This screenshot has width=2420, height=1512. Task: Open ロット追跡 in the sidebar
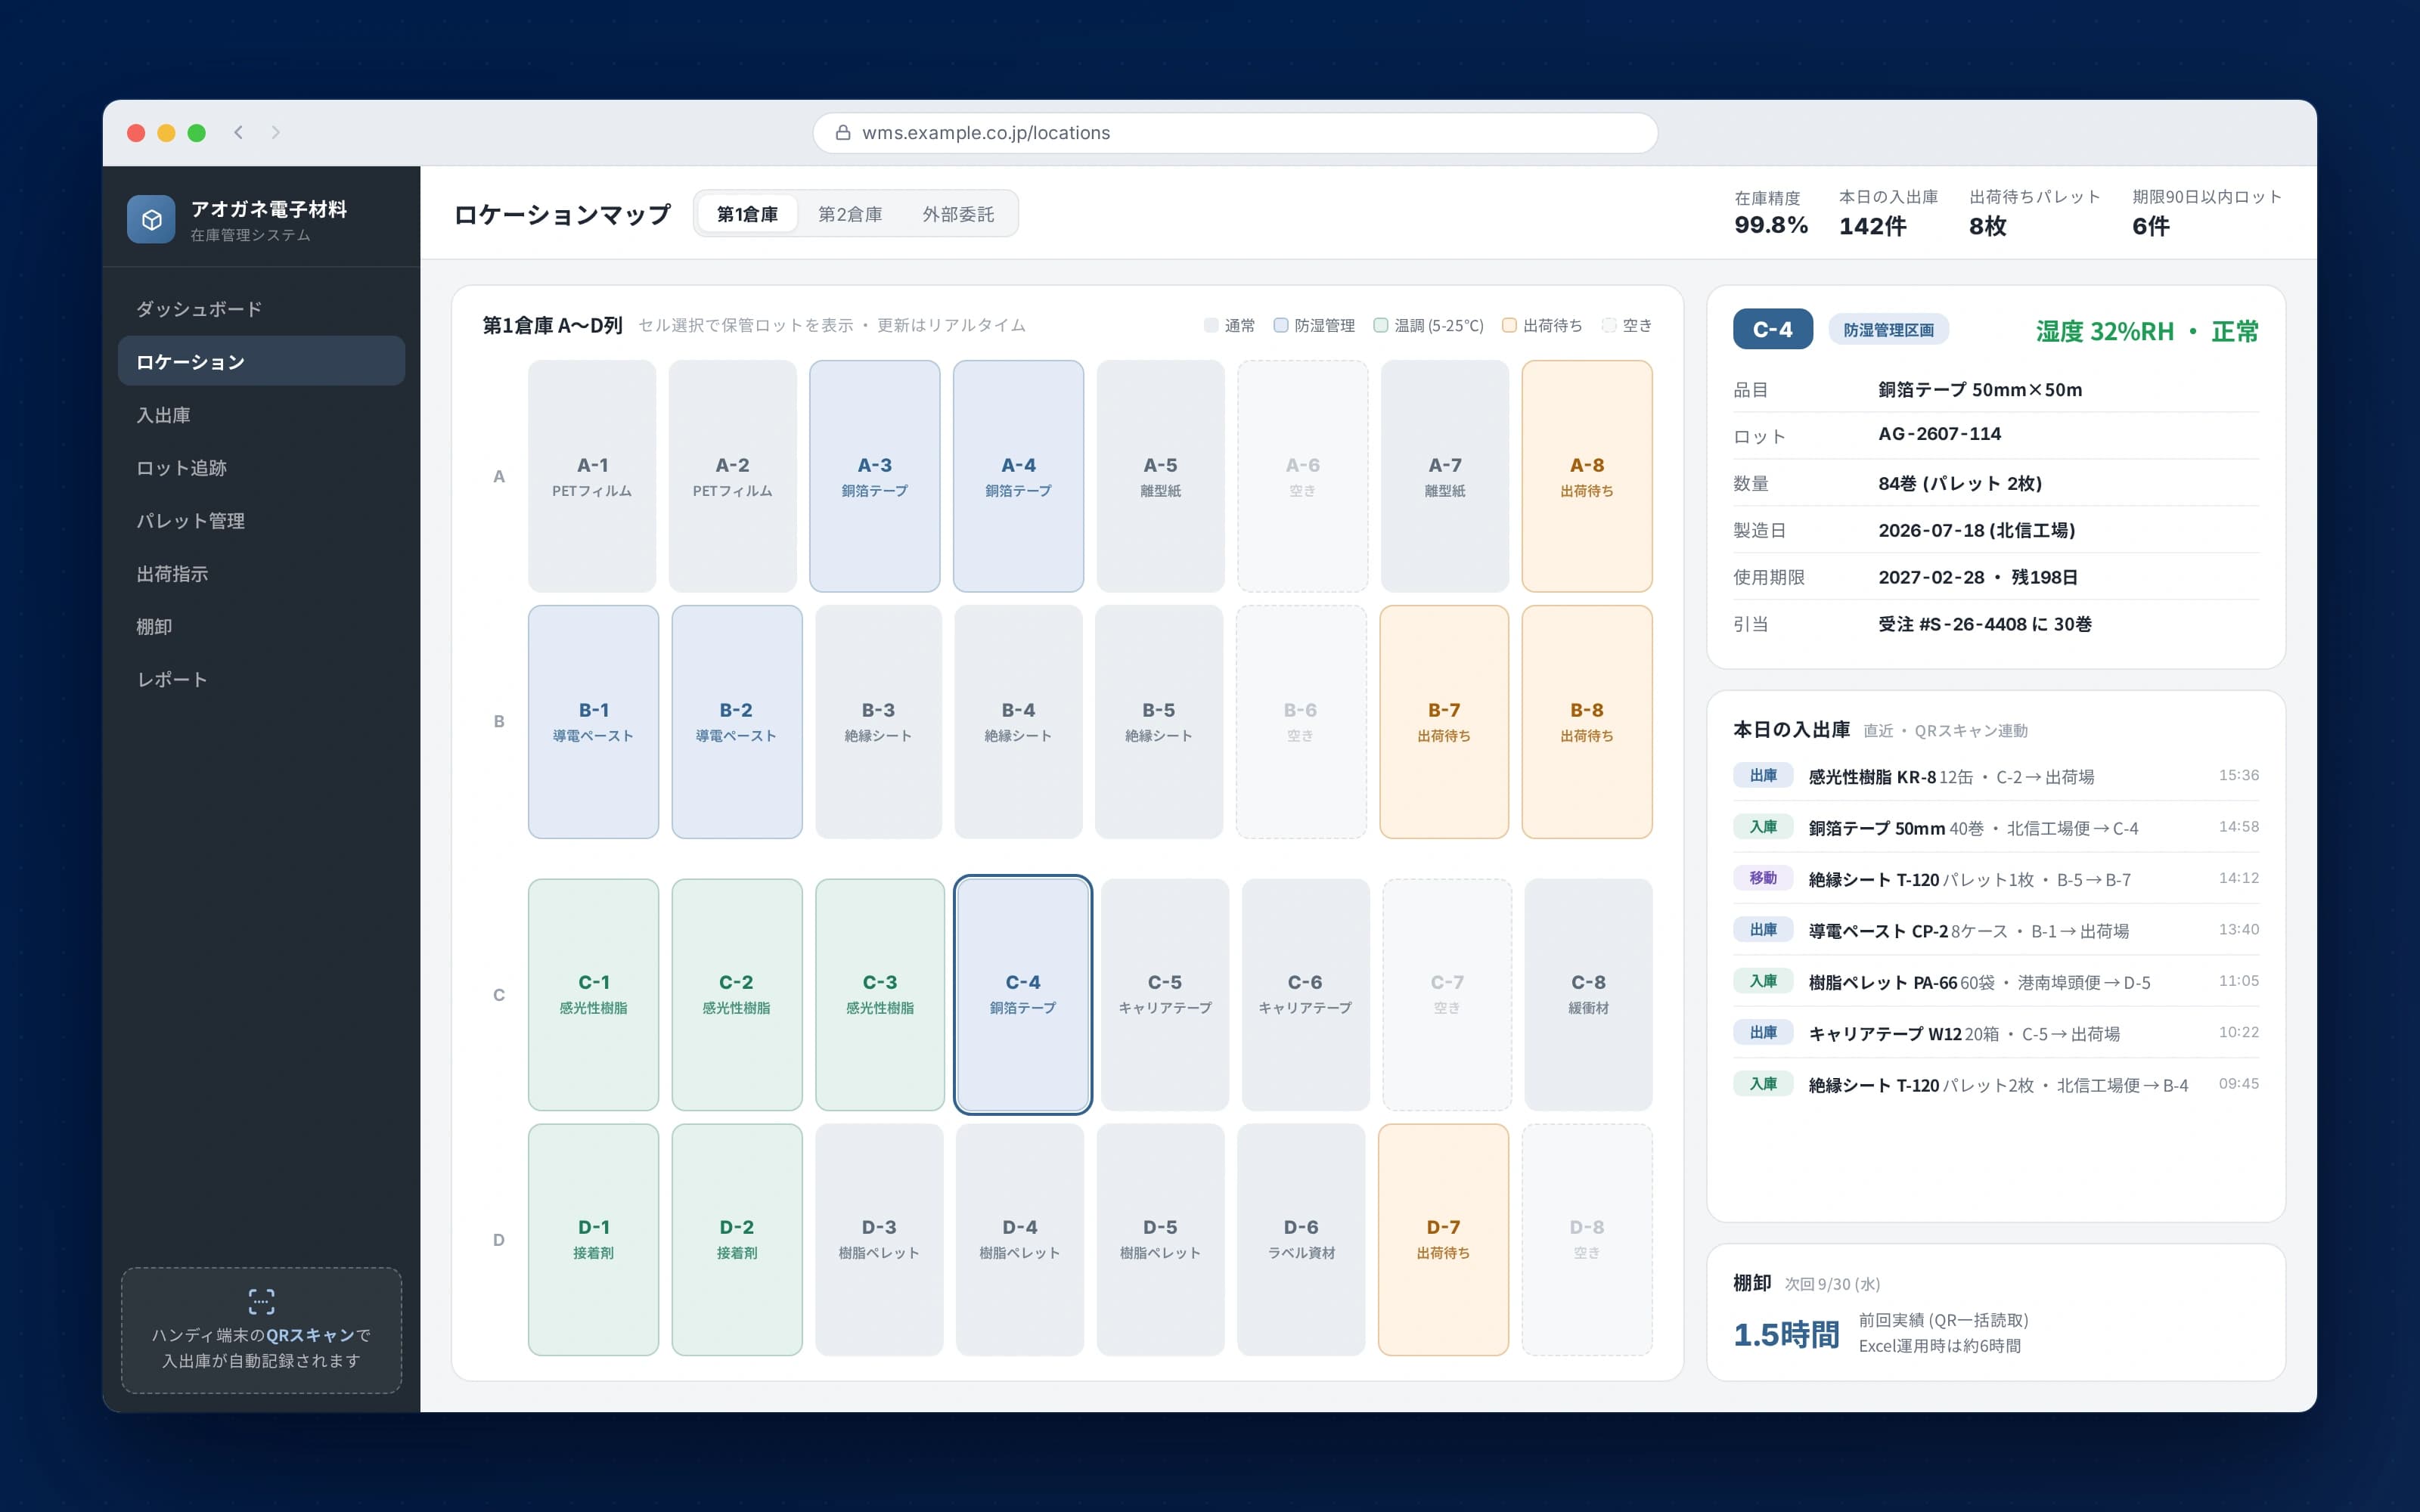[x=261, y=468]
